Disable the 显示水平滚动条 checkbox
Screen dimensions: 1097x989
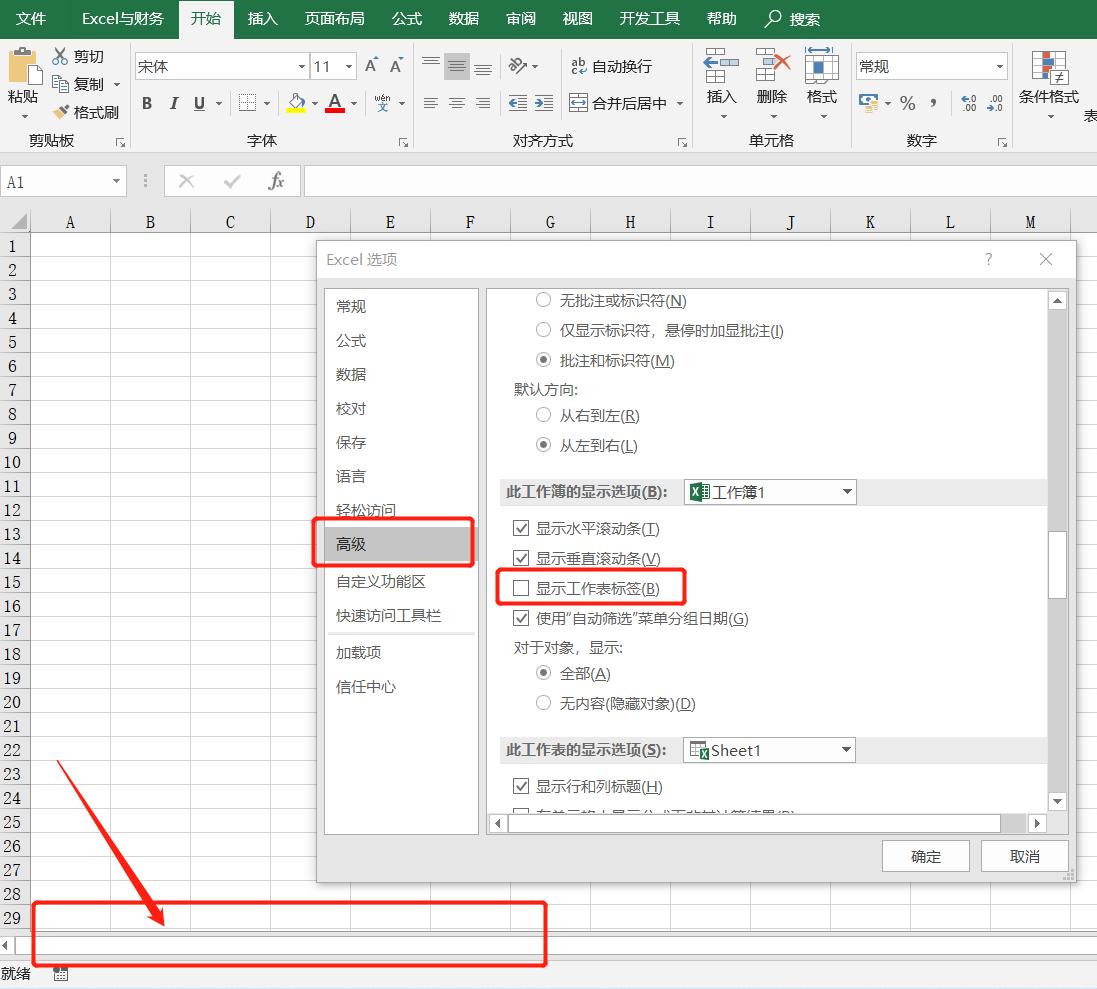pyautogui.click(x=521, y=528)
